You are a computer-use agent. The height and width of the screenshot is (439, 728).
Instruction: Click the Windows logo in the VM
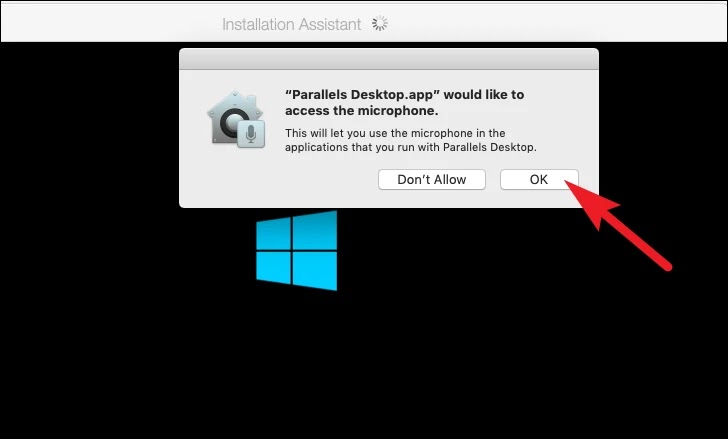point(297,251)
